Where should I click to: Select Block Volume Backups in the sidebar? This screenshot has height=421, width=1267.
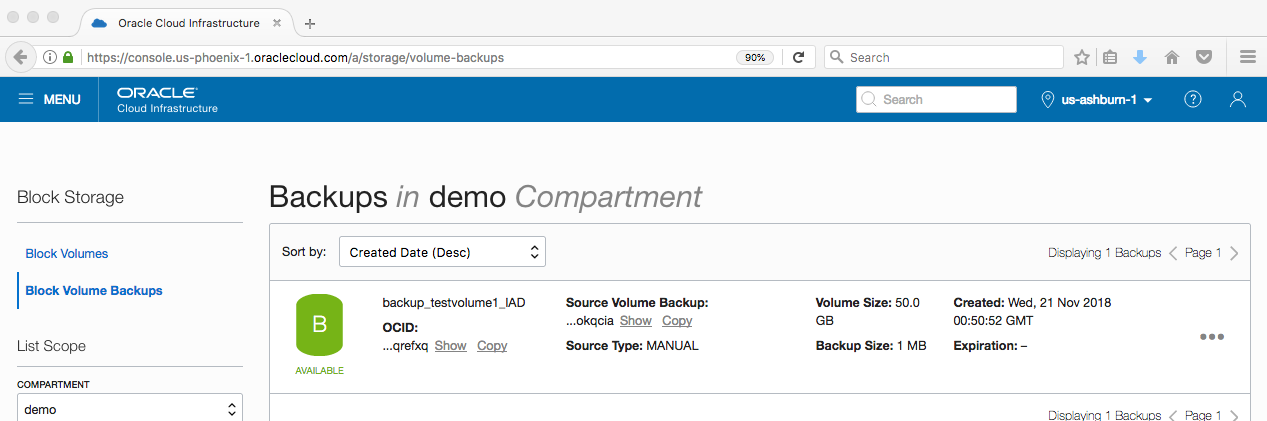94,291
